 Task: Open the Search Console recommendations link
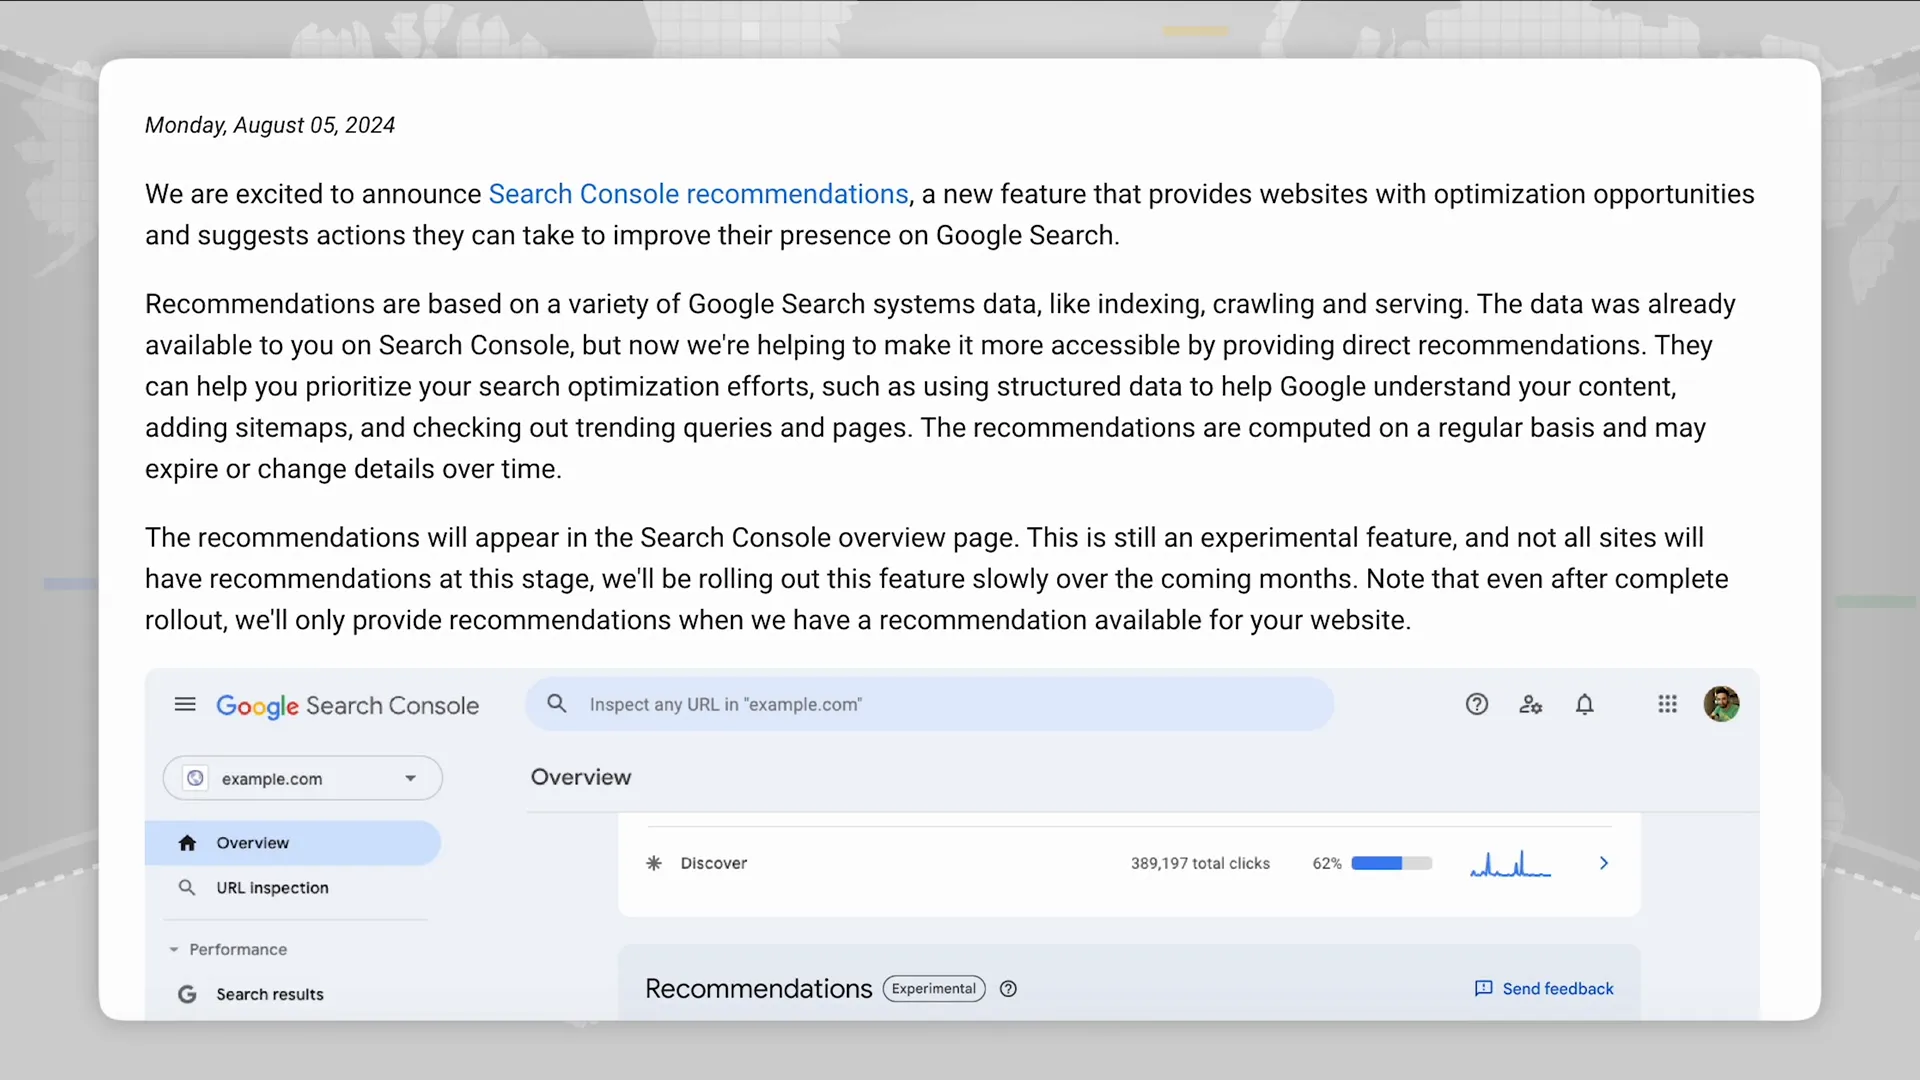(x=698, y=194)
